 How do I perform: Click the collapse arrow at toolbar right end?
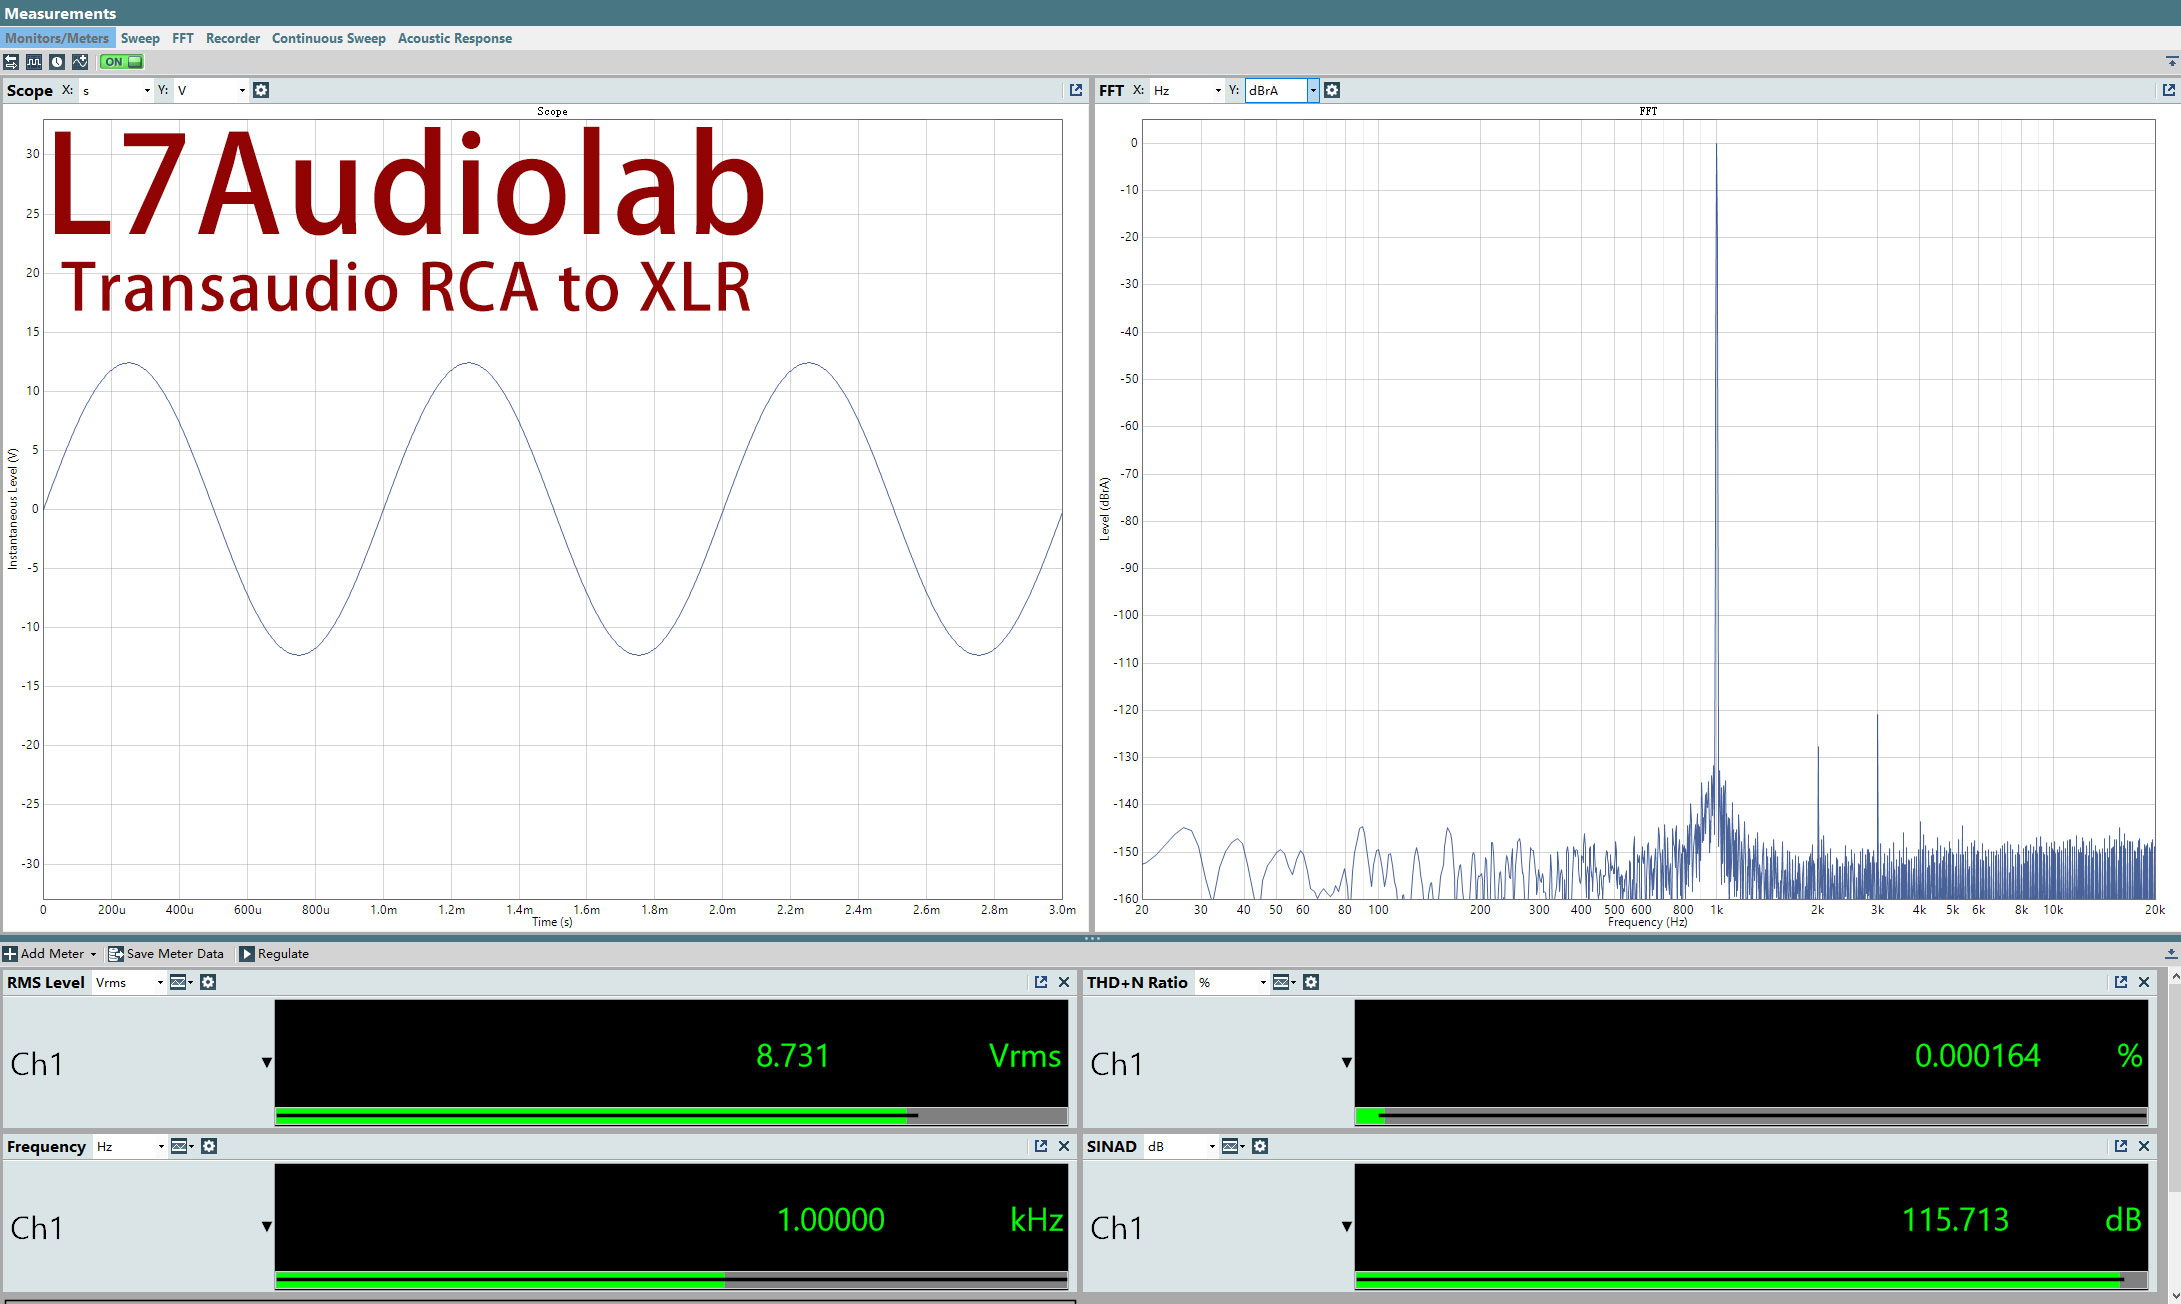coord(2171,62)
